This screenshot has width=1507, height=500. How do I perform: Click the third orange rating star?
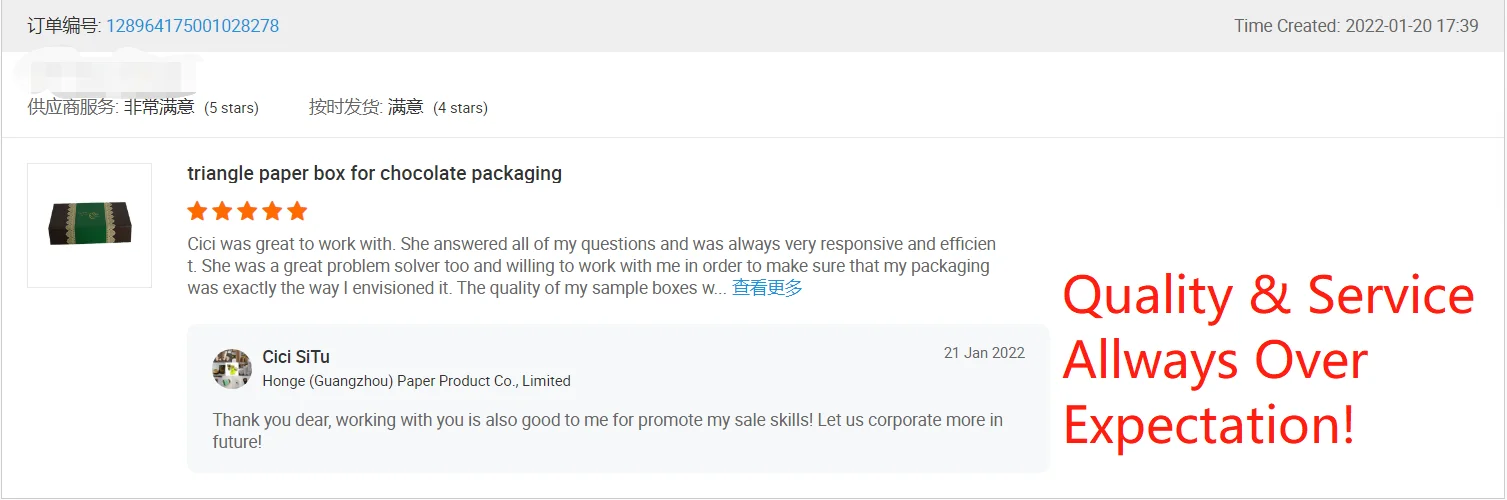(x=247, y=211)
